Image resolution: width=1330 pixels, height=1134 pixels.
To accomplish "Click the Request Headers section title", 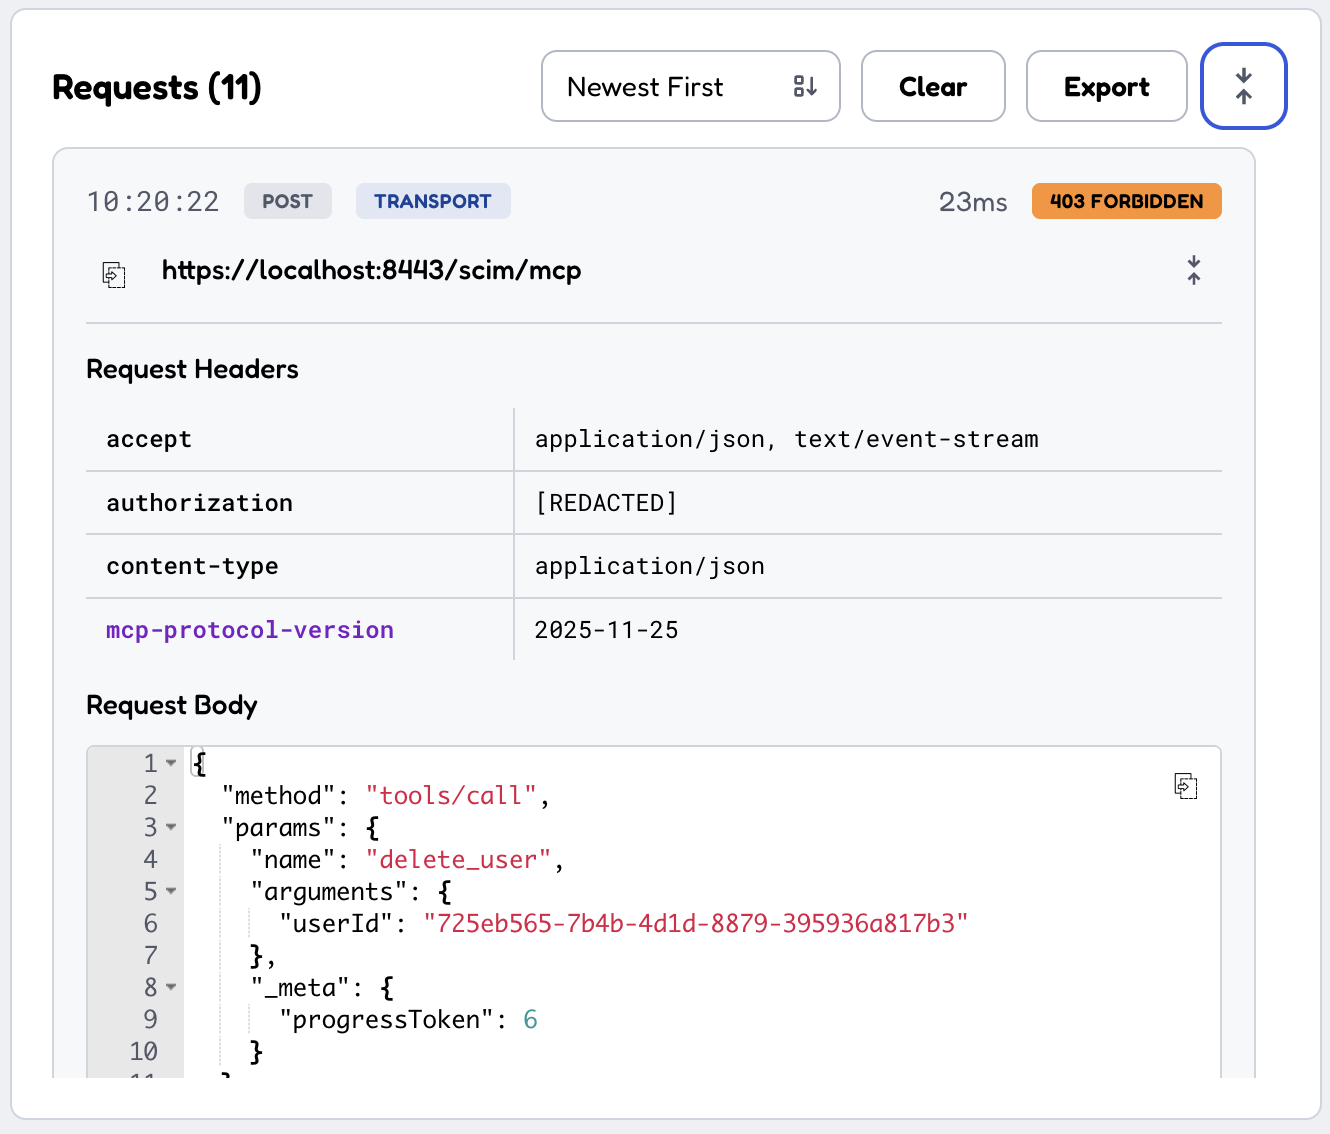I will click(x=193, y=369).
